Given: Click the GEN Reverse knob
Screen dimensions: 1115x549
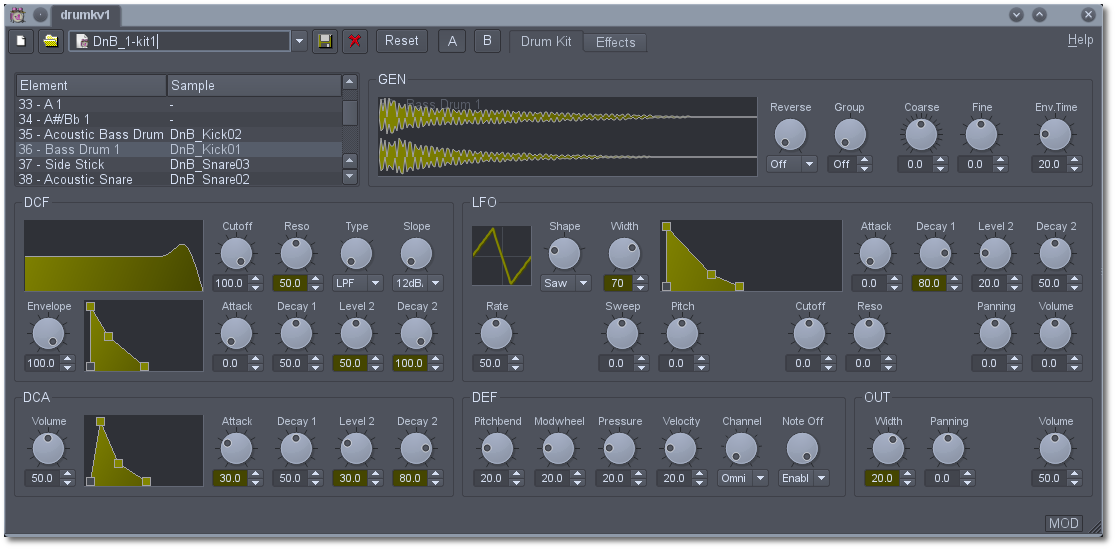Looking at the screenshot, I should 790,134.
